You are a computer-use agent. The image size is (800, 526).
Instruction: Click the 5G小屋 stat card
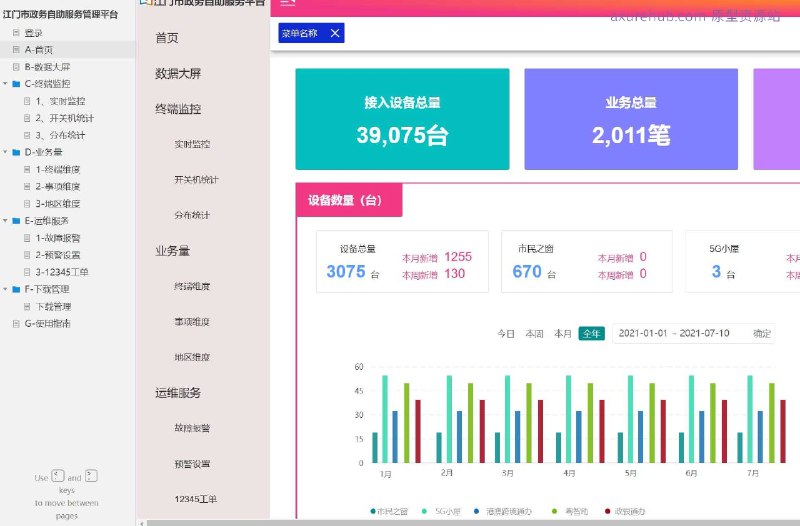742,261
